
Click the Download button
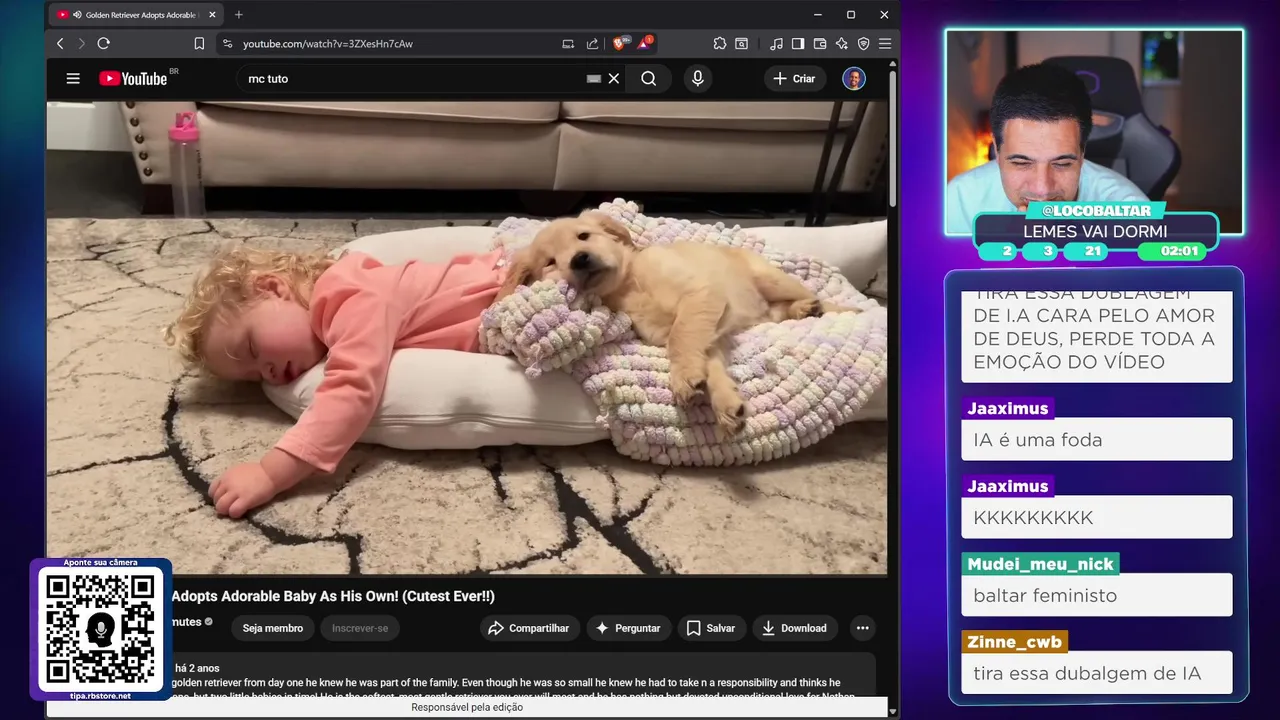point(794,628)
